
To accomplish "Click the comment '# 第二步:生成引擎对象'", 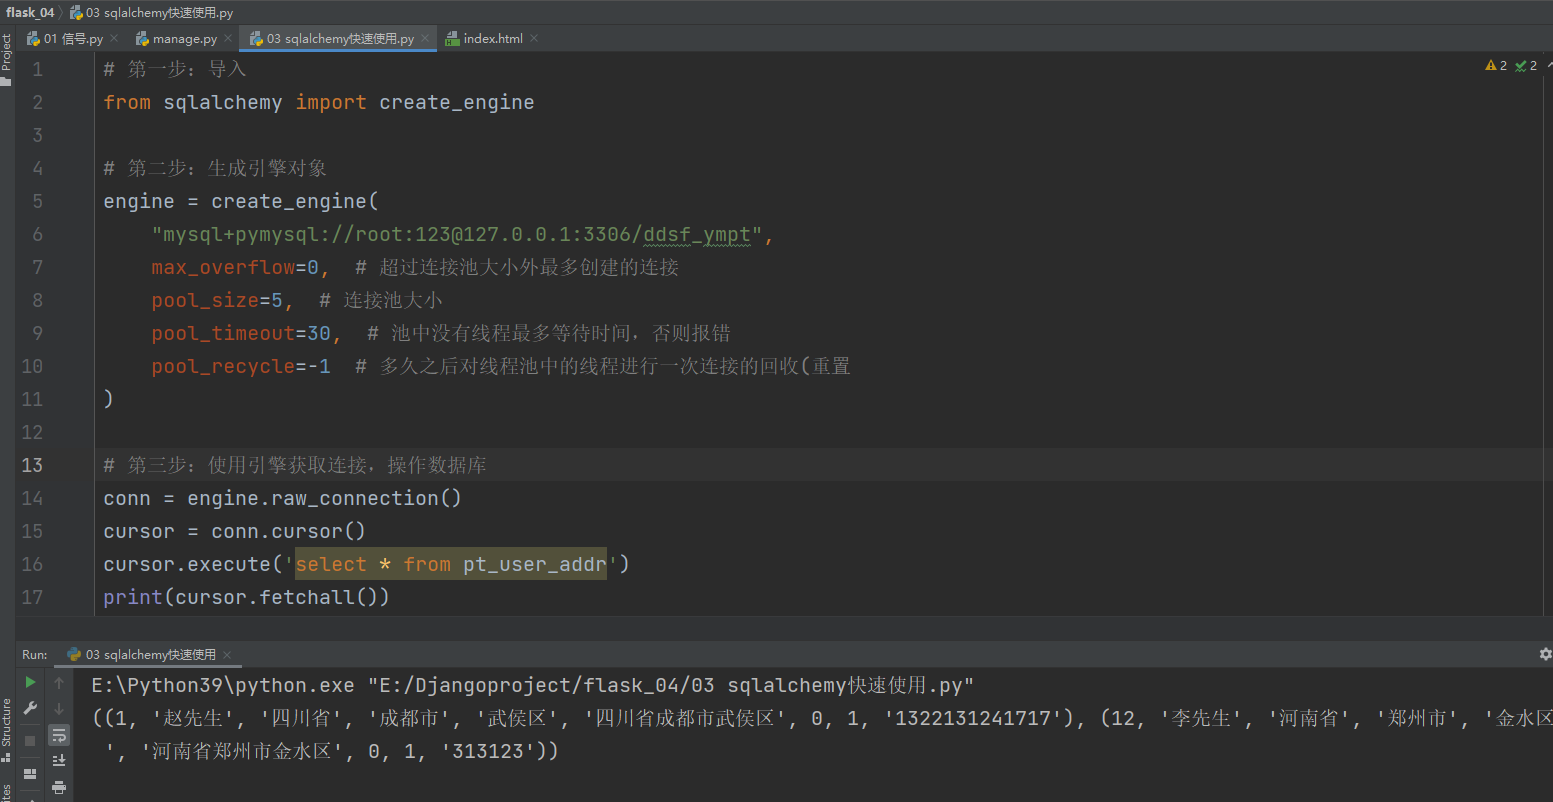I will point(215,168).
